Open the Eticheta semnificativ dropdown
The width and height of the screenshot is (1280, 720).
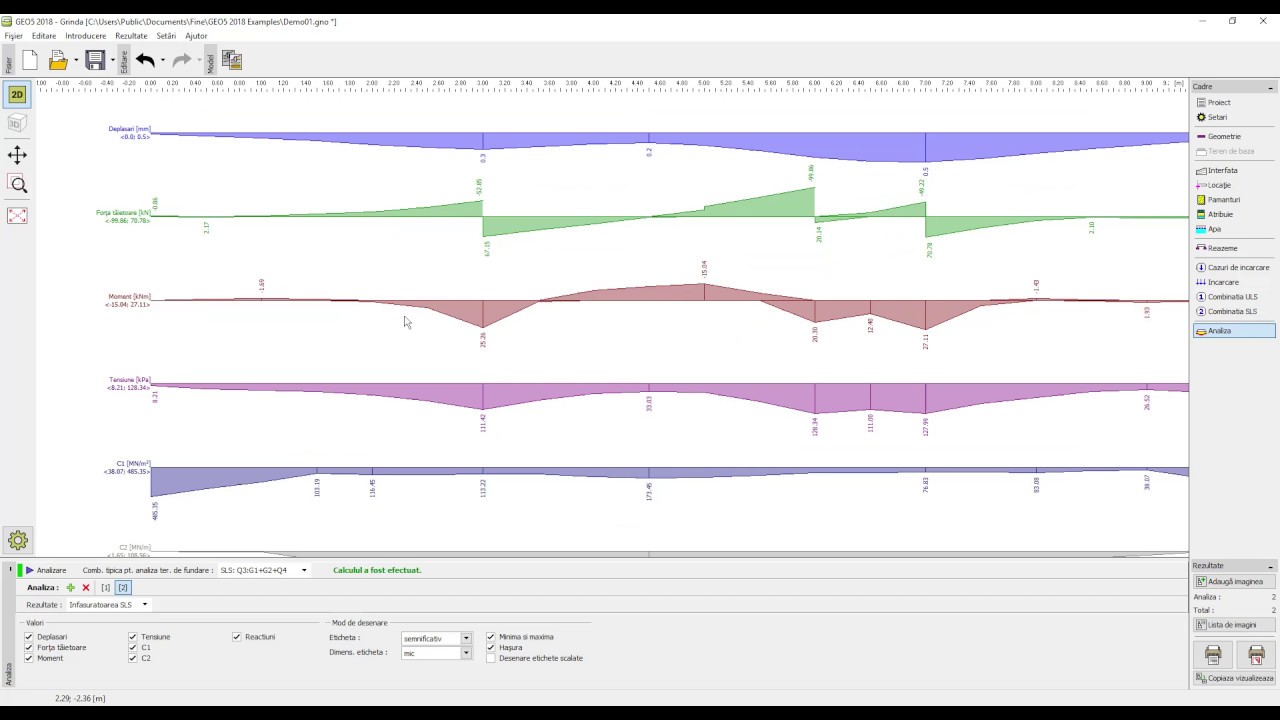pos(435,638)
